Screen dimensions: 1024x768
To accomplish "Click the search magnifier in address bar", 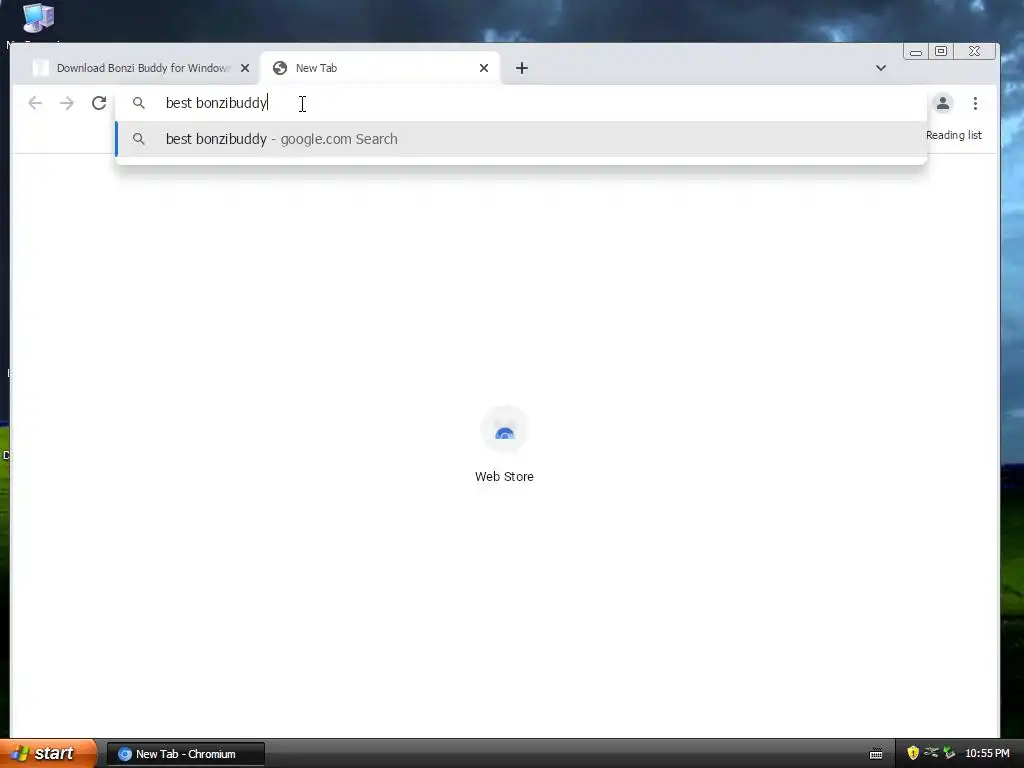I will [138, 103].
